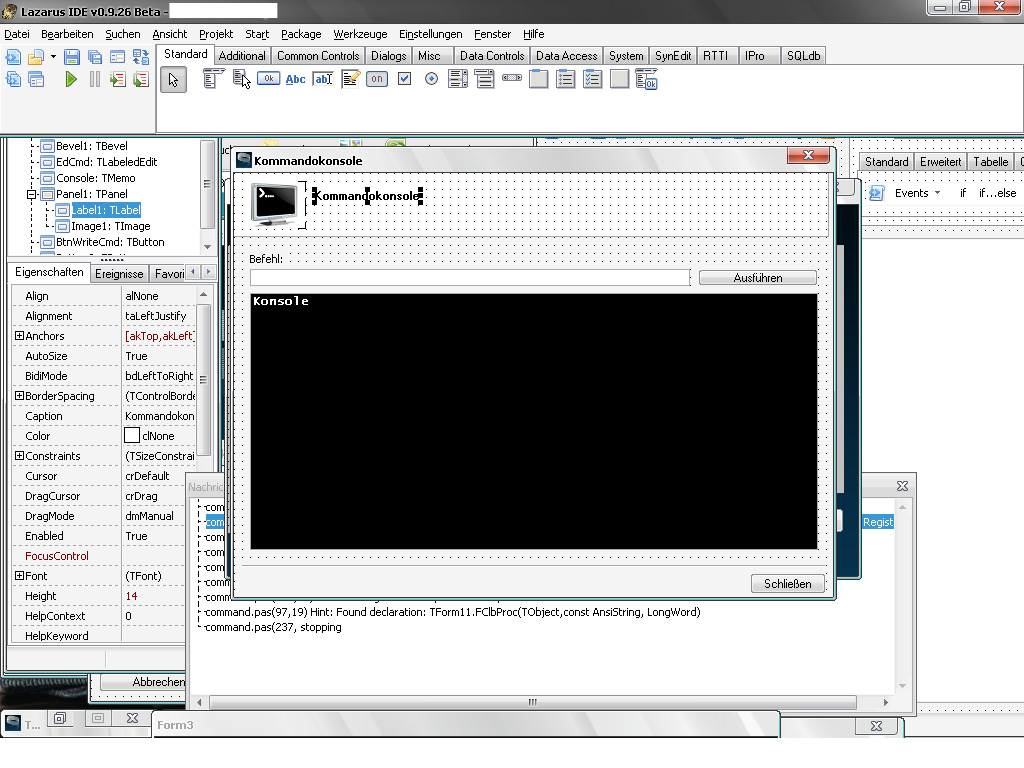Click the New Unit toolbar icon

13,57
